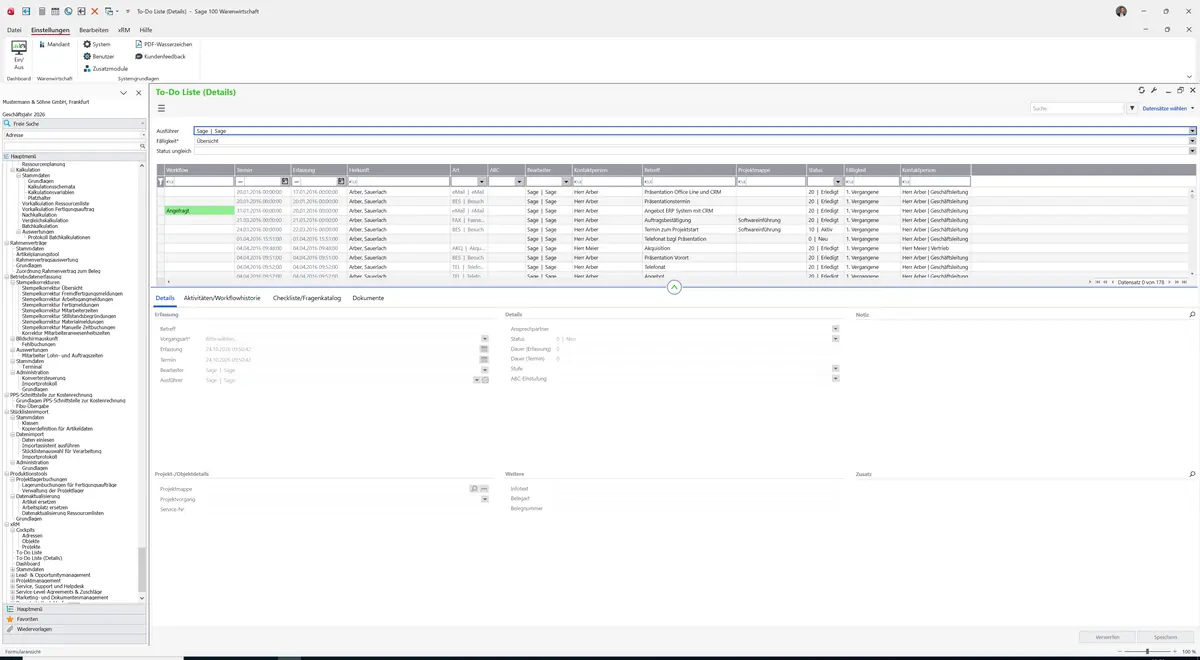1200x660 pixels.
Task: Open the Status ungleich dropdown arrow
Action: 1192,151
